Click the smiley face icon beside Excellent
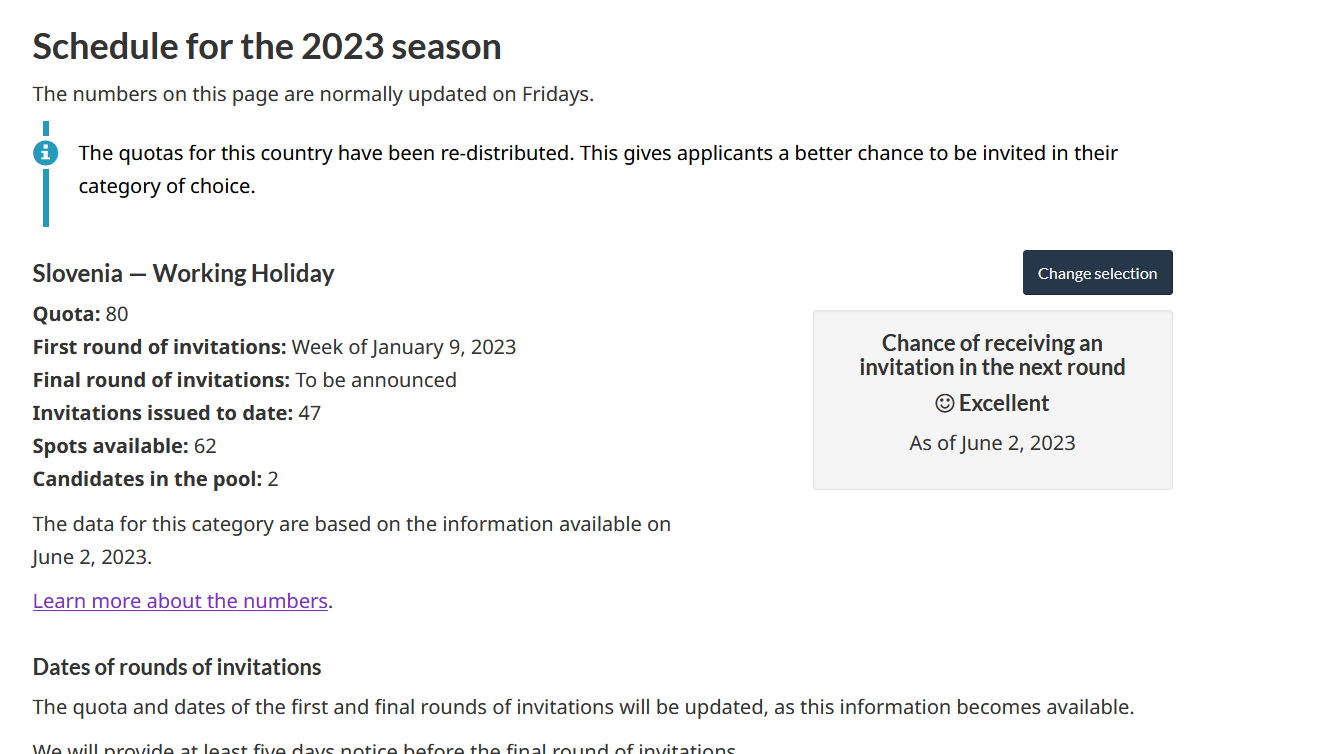 point(944,403)
